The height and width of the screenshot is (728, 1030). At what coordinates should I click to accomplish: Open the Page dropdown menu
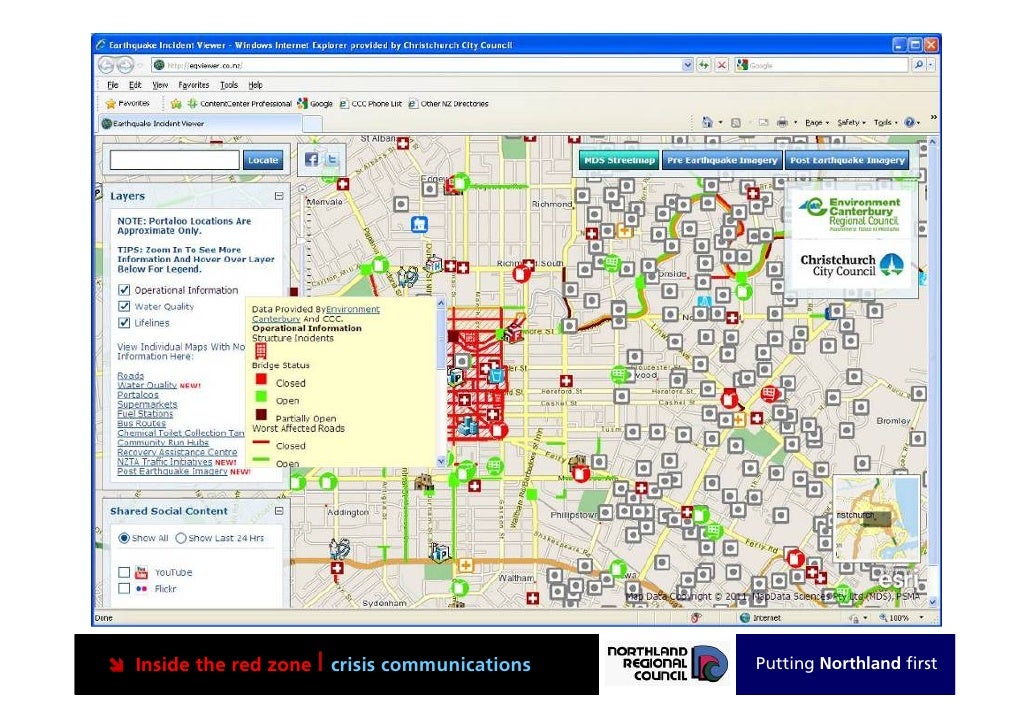point(817,122)
